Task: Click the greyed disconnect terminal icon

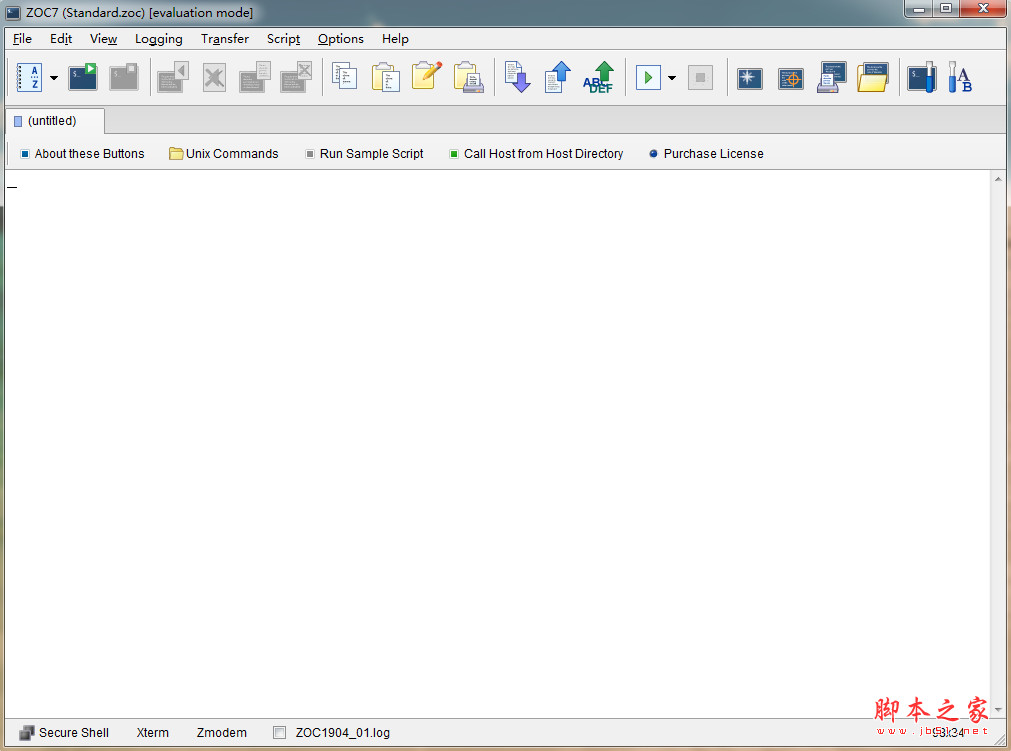Action: click(x=124, y=77)
